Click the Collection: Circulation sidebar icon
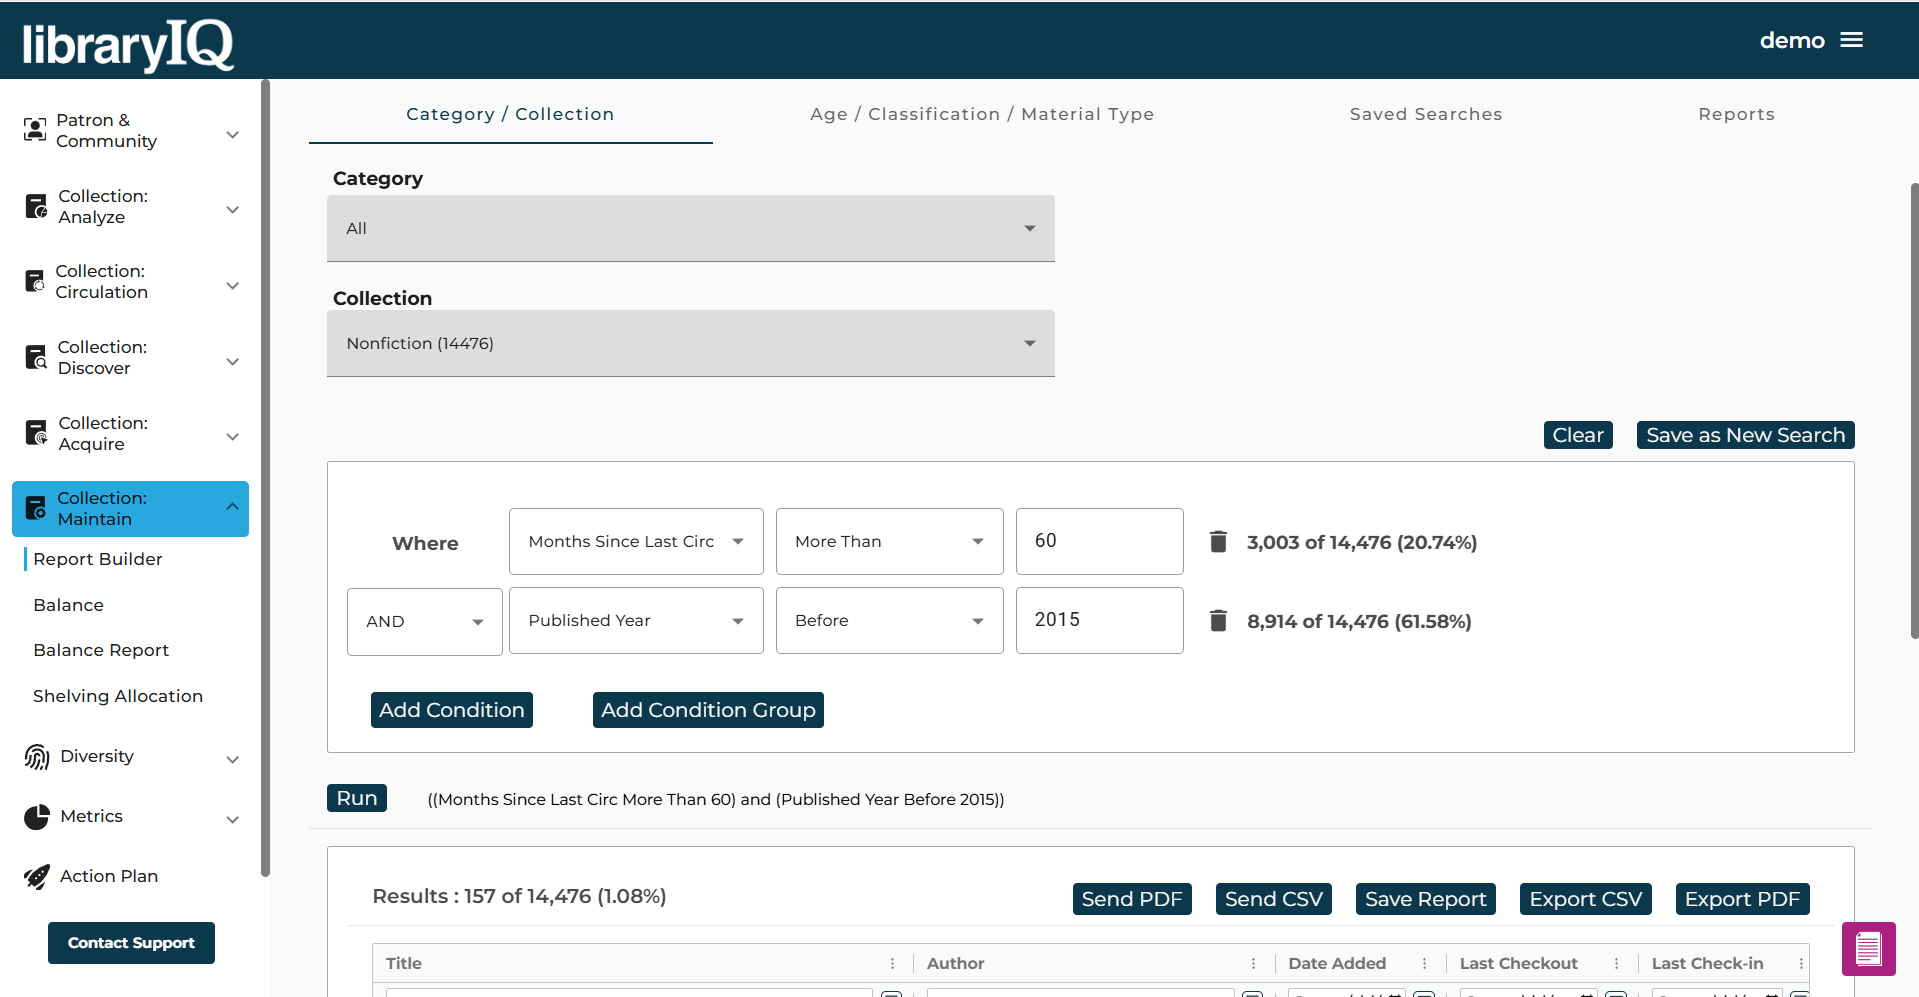The height and width of the screenshot is (997, 1919). (35, 281)
